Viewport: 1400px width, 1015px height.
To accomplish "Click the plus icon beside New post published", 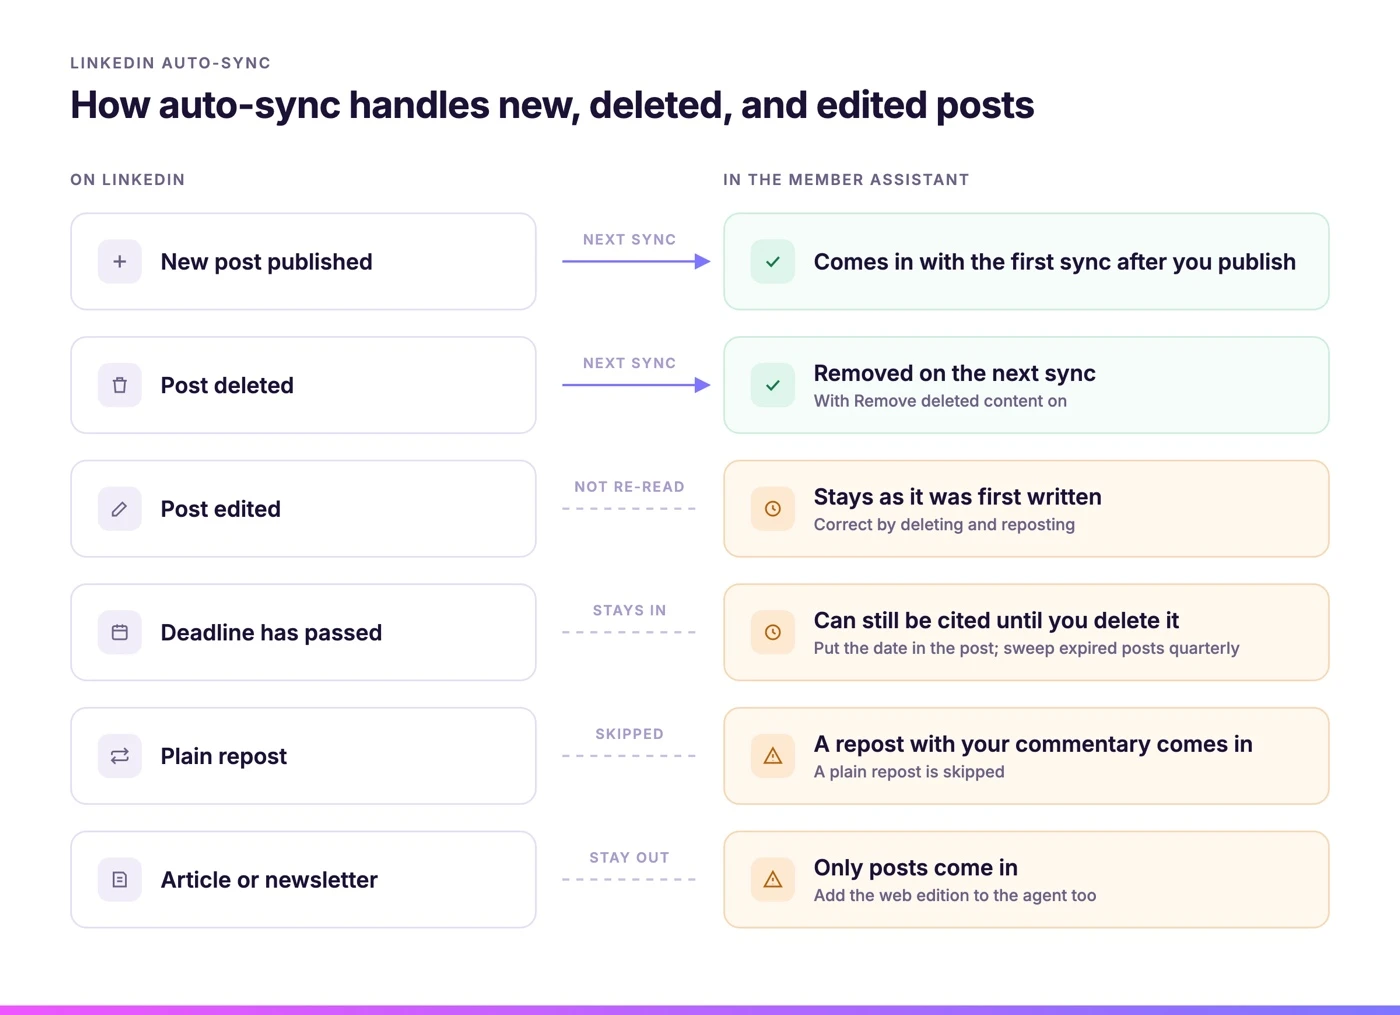I will point(119,262).
